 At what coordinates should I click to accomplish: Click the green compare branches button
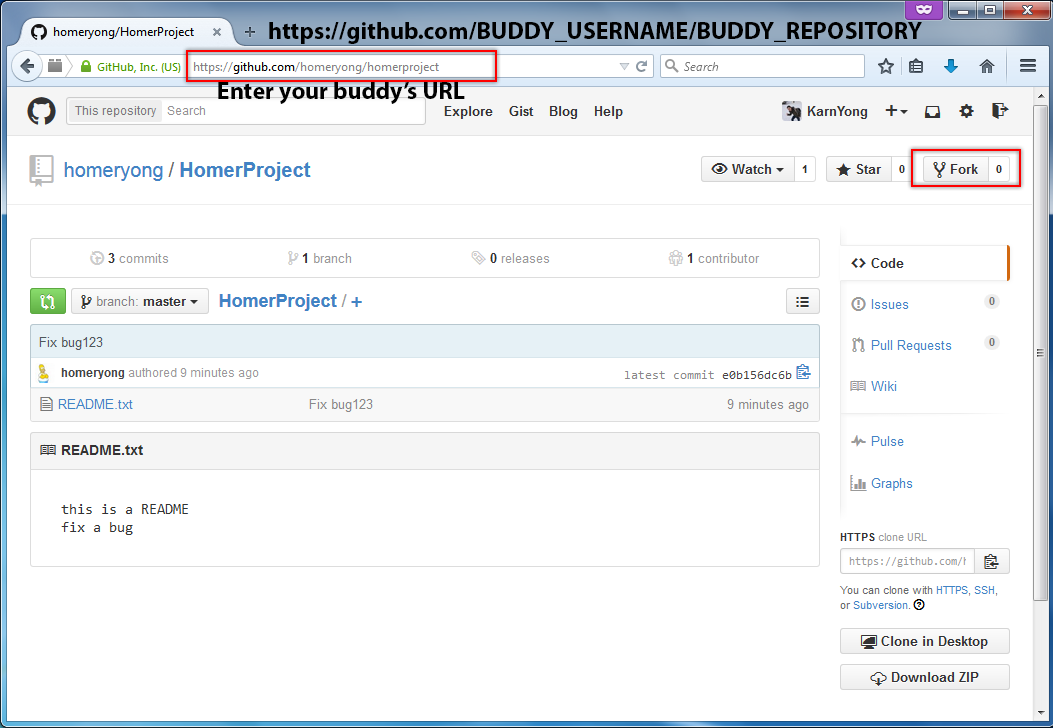pyautogui.click(x=48, y=301)
